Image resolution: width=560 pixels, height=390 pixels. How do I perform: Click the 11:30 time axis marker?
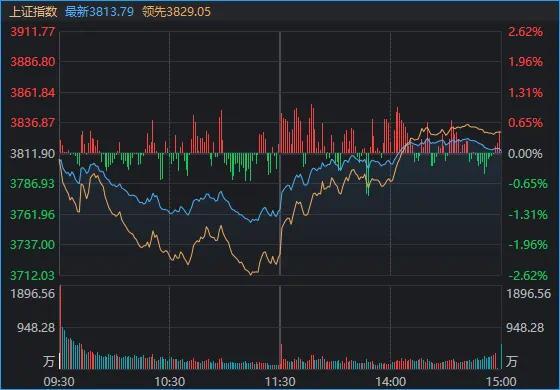[280, 382]
